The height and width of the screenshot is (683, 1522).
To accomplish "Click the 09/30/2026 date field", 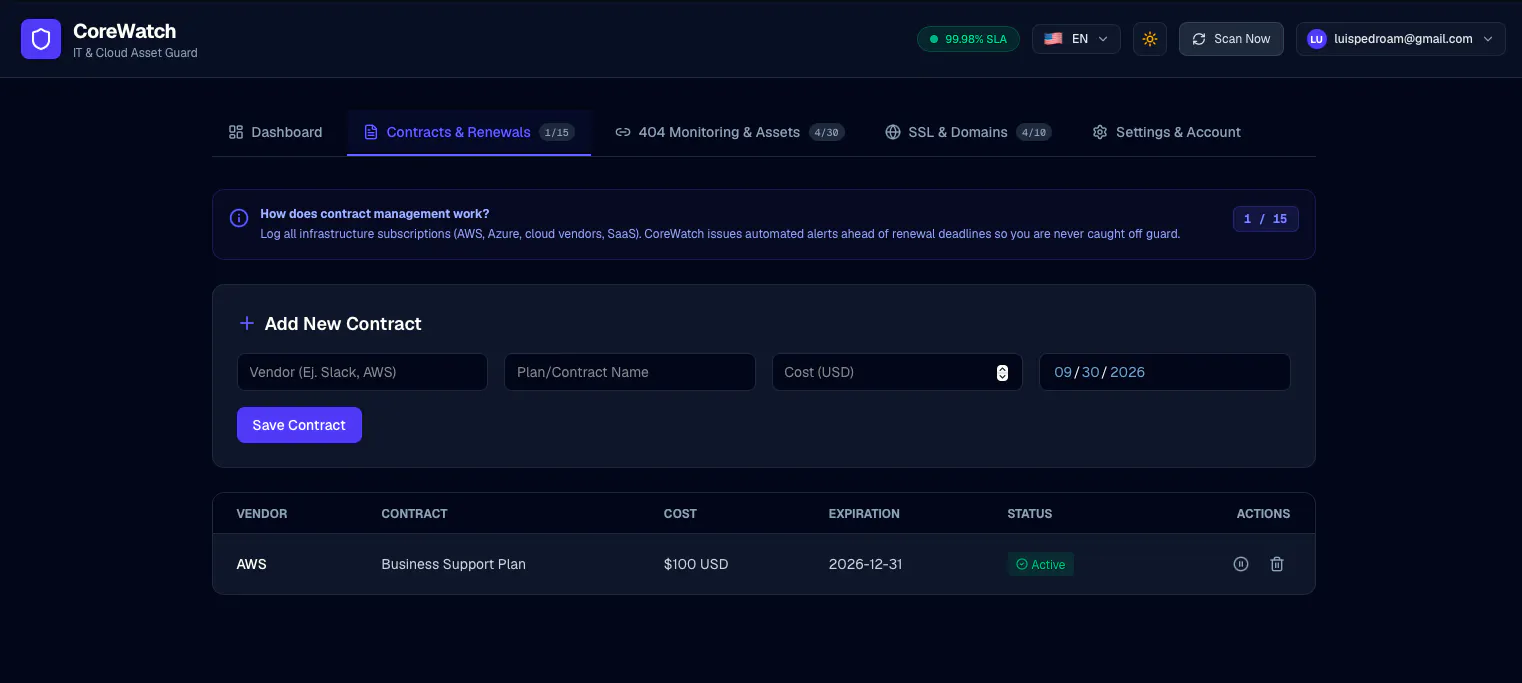I will coord(1165,372).
